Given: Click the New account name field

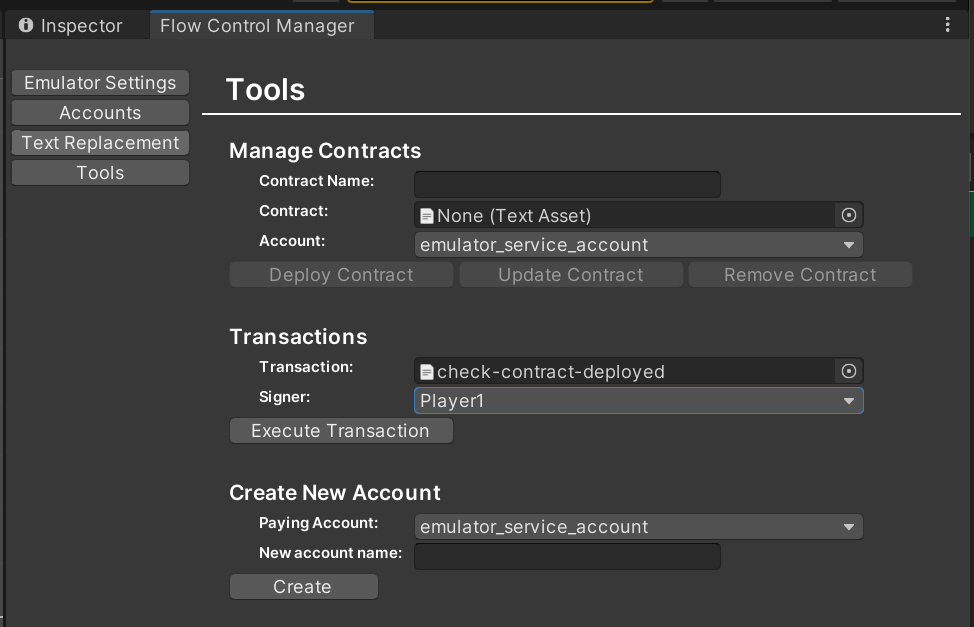Looking at the screenshot, I should pos(566,556).
